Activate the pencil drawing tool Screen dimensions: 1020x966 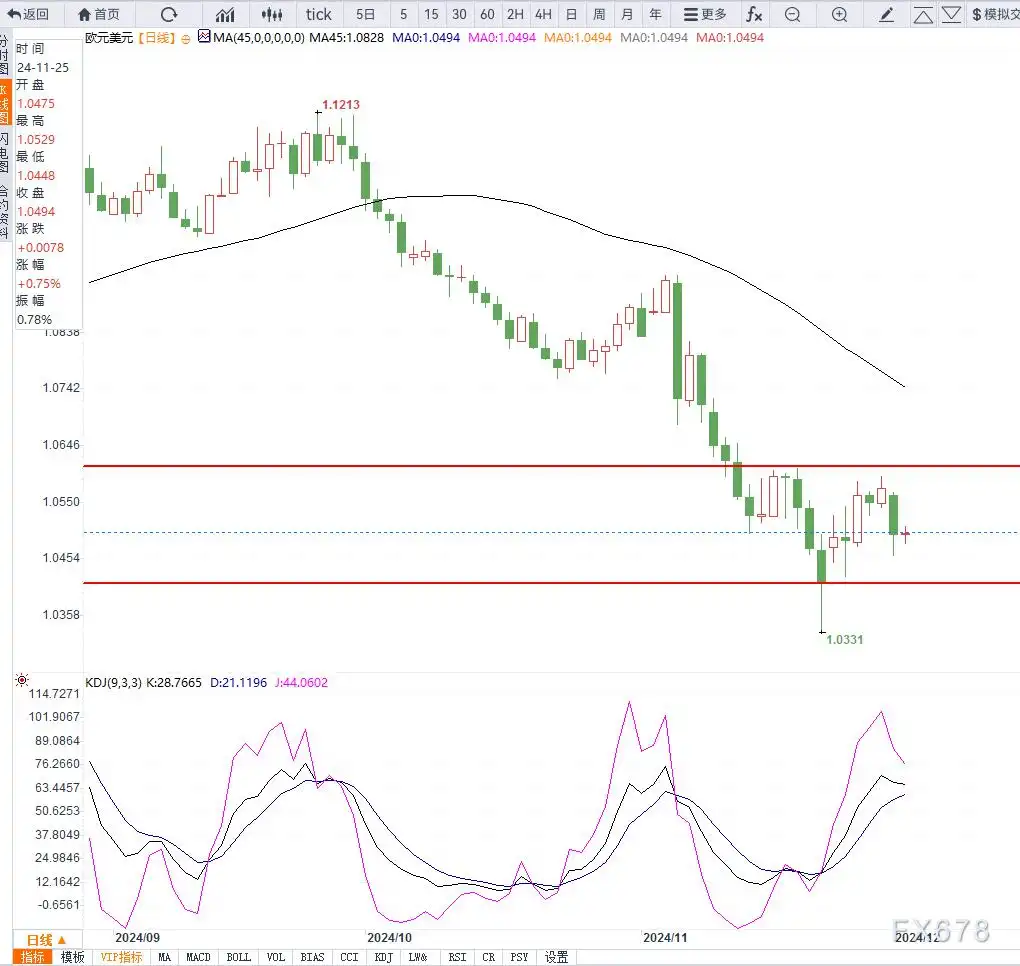887,14
